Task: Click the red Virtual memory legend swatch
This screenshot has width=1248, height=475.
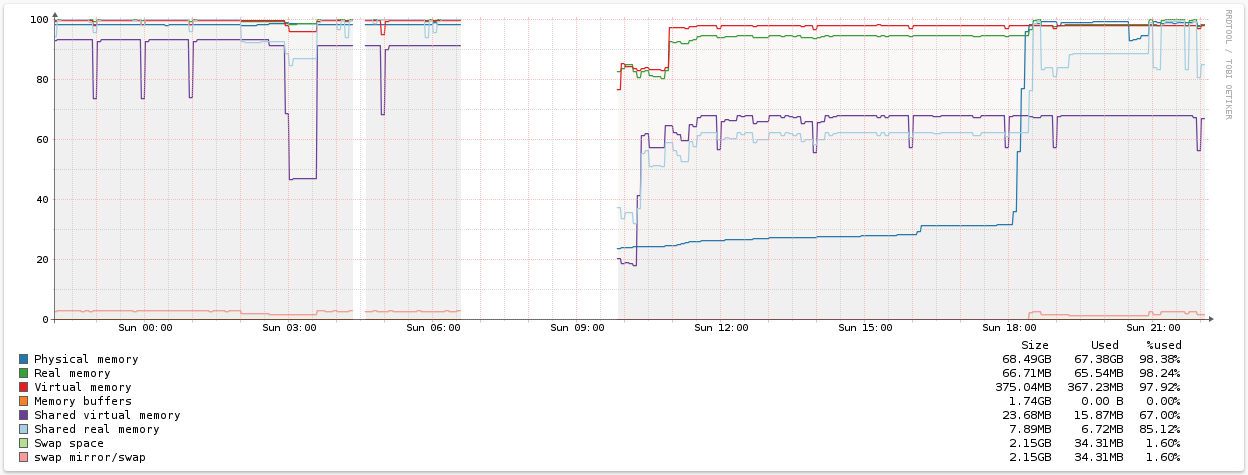Action: click(x=23, y=387)
